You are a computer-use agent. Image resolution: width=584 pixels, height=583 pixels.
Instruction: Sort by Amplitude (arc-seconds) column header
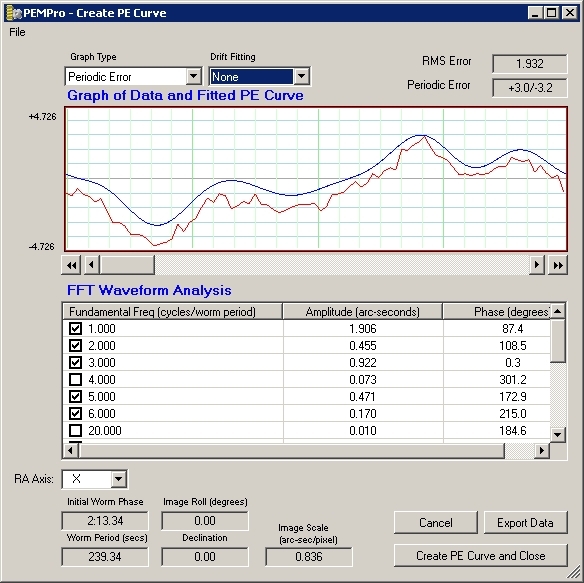(362, 312)
